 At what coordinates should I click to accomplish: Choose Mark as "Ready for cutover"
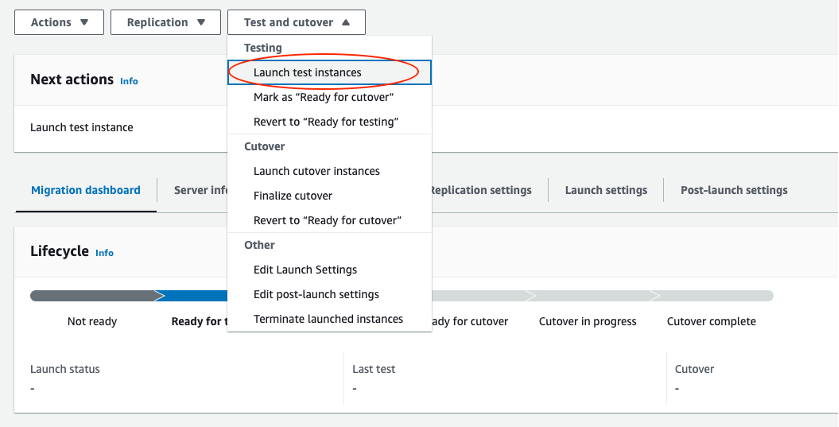323,97
